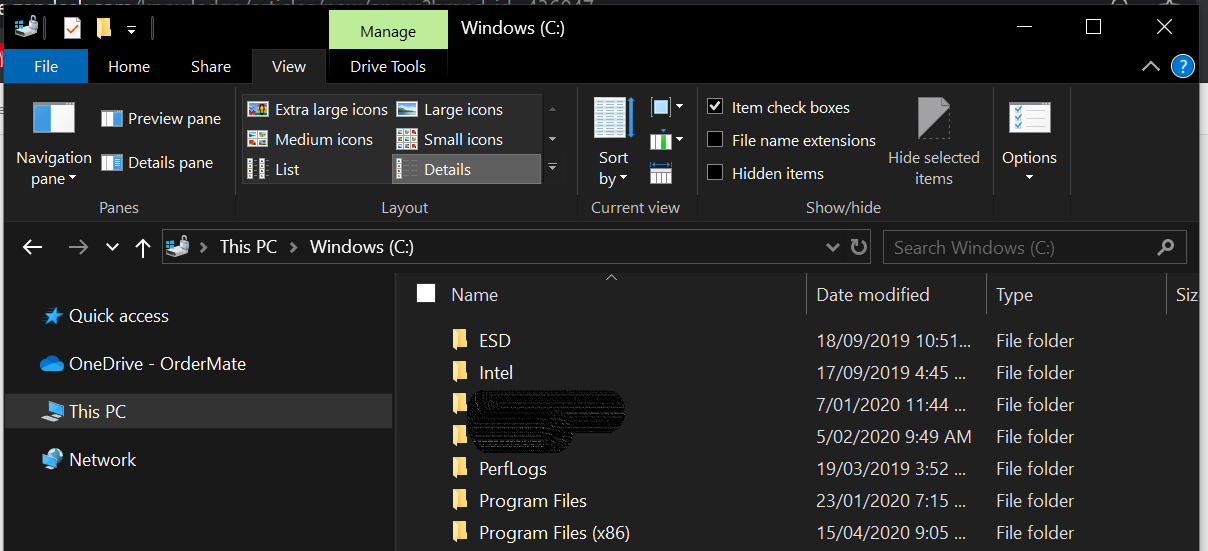Open the Navigation pane dropdown

click(x=54, y=143)
